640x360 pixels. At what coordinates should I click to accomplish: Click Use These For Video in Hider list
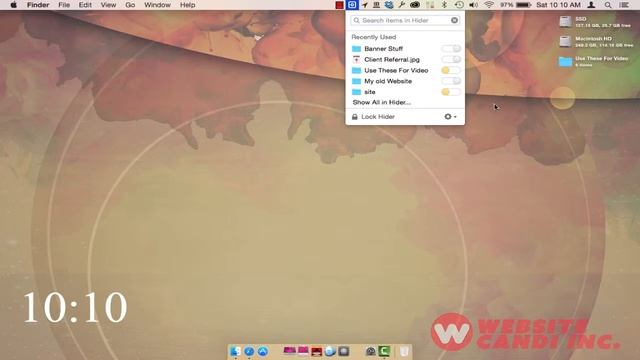(396, 70)
